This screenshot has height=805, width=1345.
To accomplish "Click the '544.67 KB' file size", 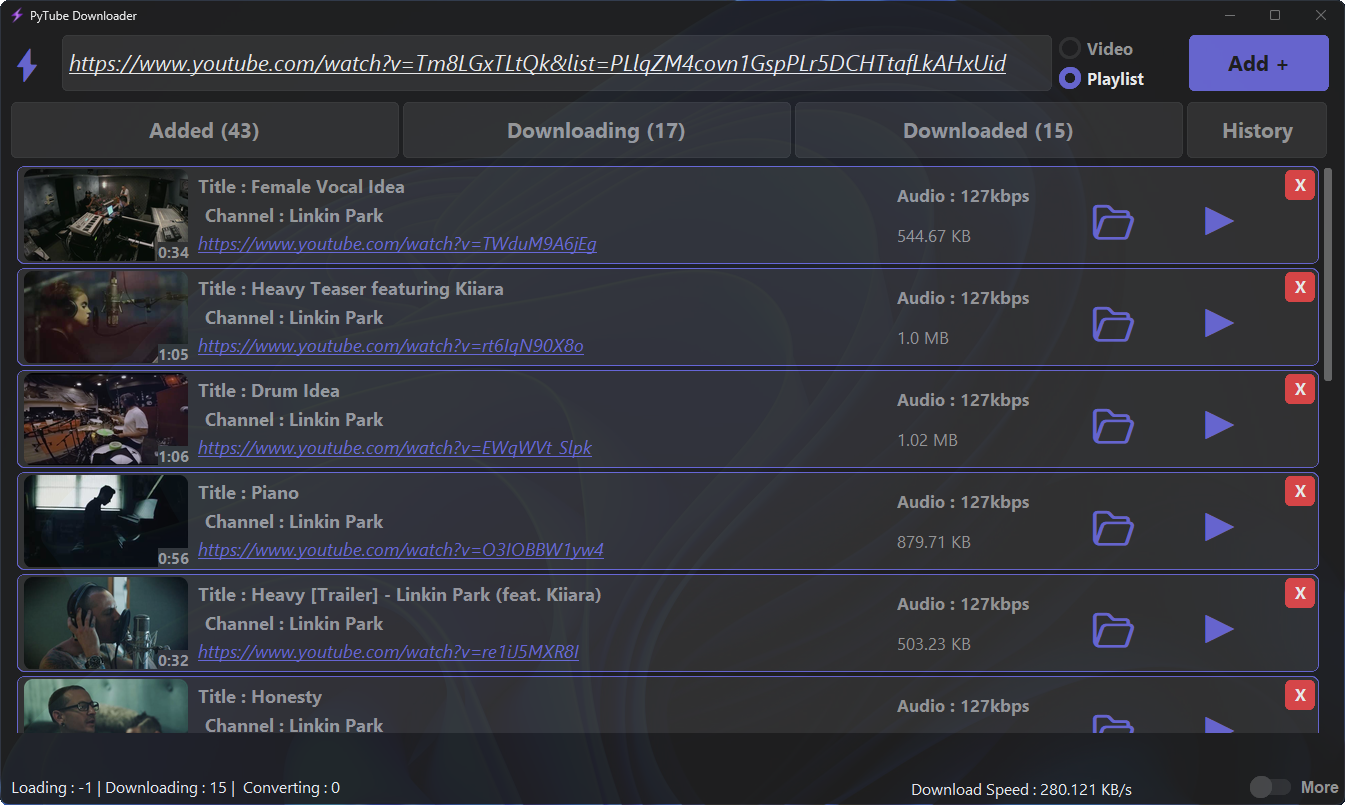I will 934,236.
